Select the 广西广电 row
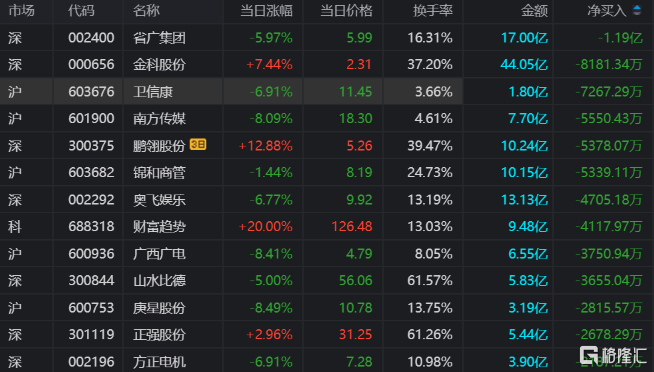654x372 pixels. tap(327, 254)
